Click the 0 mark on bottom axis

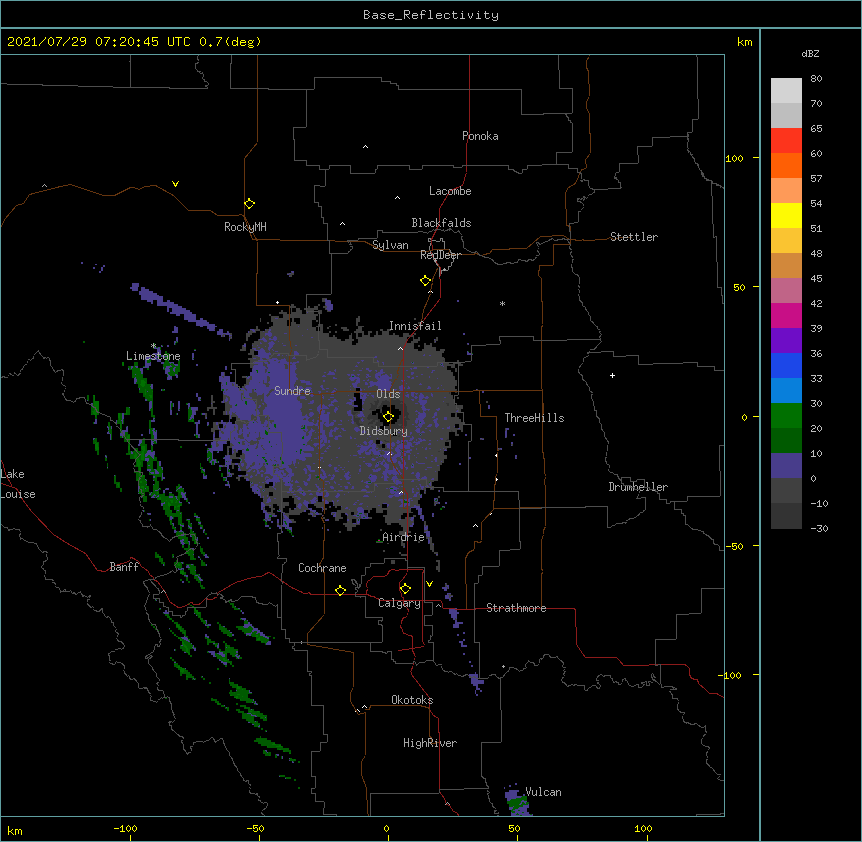[386, 828]
